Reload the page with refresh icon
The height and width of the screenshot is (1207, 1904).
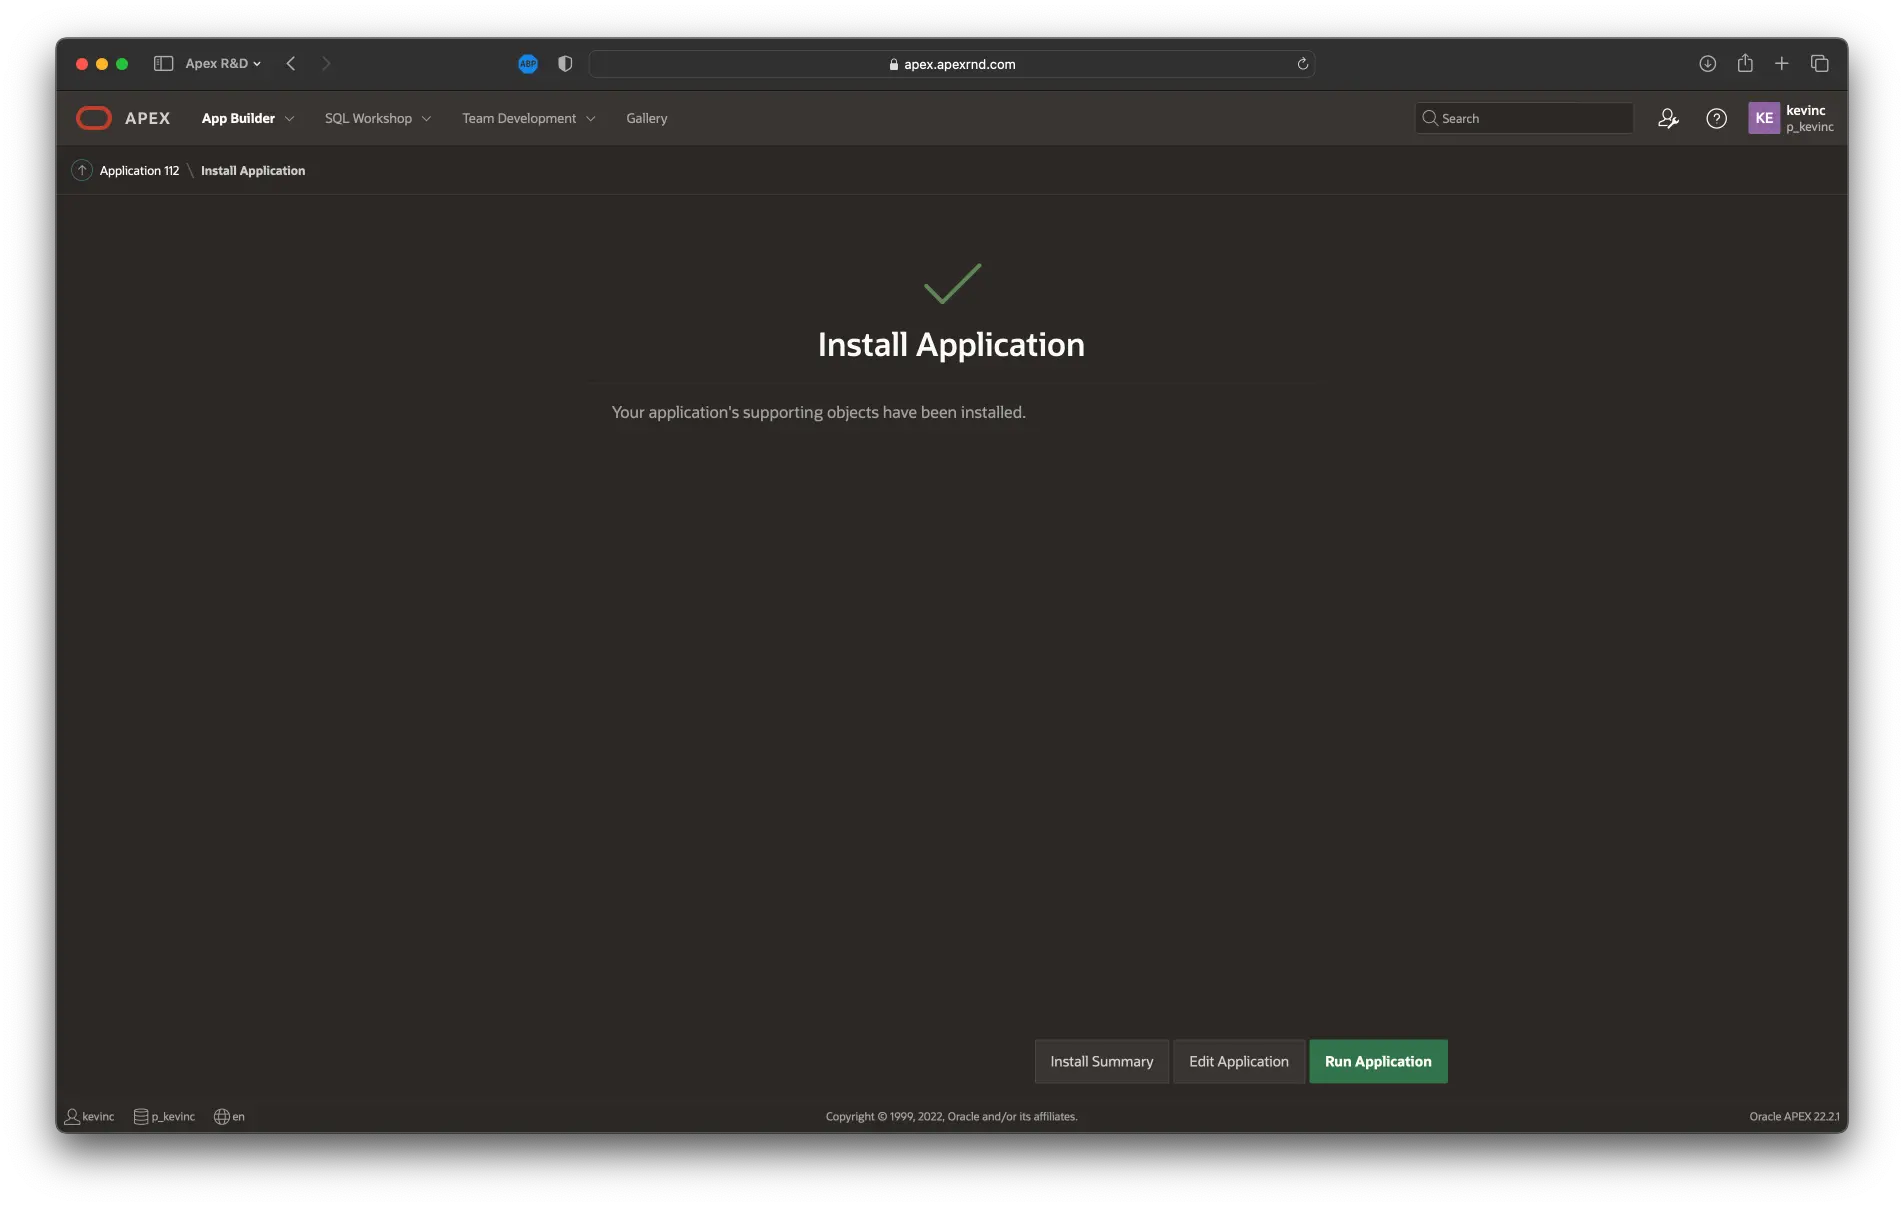click(1303, 64)
